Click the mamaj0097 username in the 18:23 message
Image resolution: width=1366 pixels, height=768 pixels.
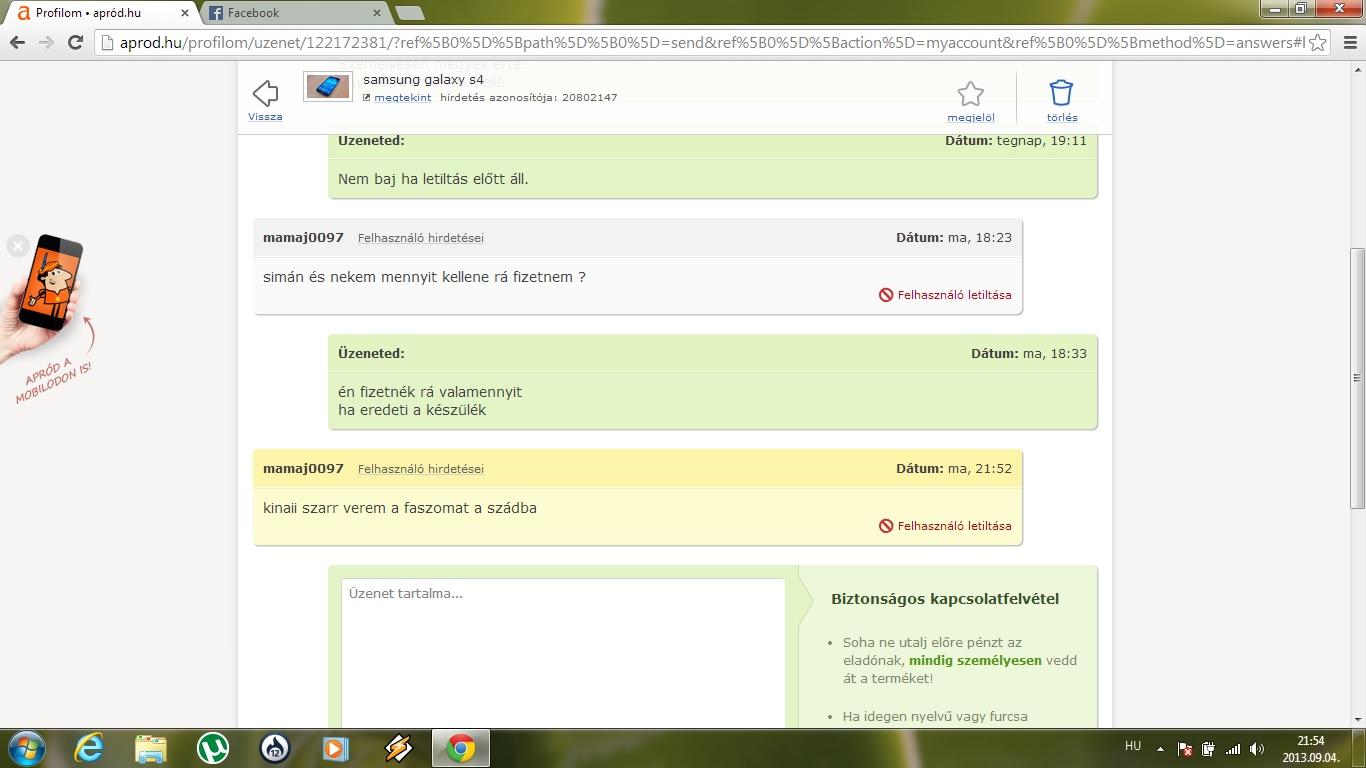[303, 238]
